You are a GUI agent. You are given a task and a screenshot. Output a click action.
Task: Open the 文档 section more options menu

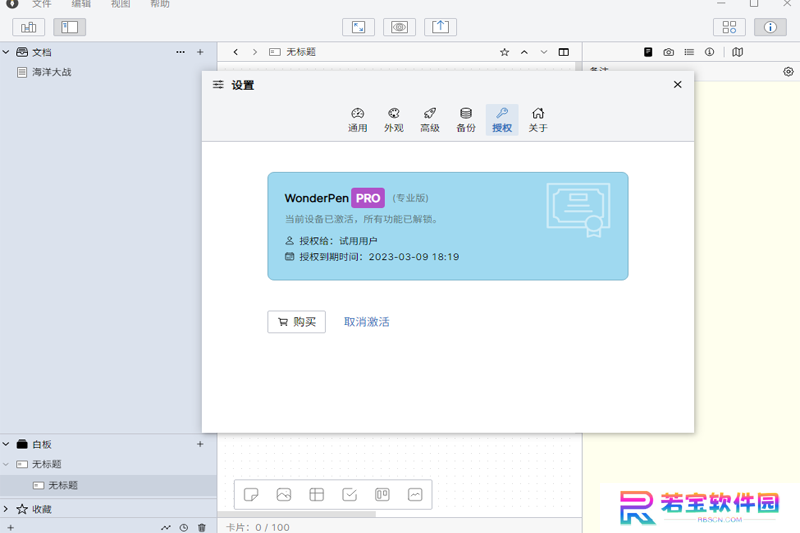click(x=180, y=52)
